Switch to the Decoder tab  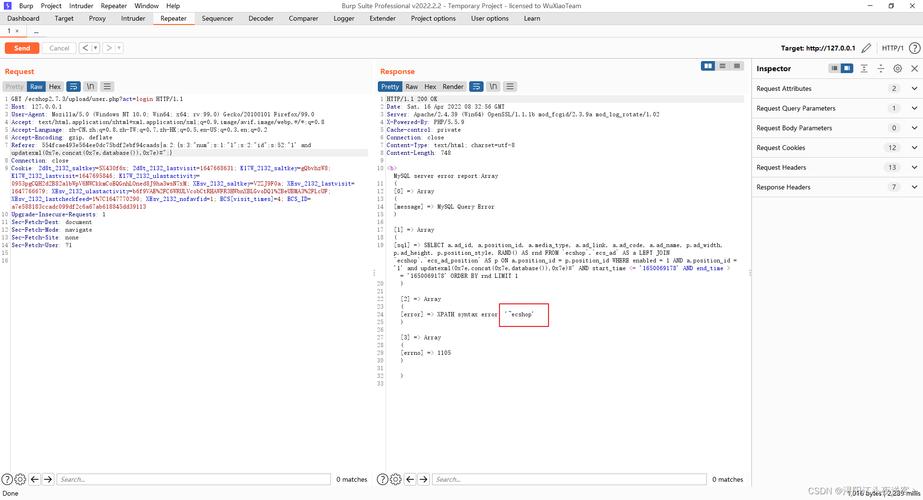261,18
